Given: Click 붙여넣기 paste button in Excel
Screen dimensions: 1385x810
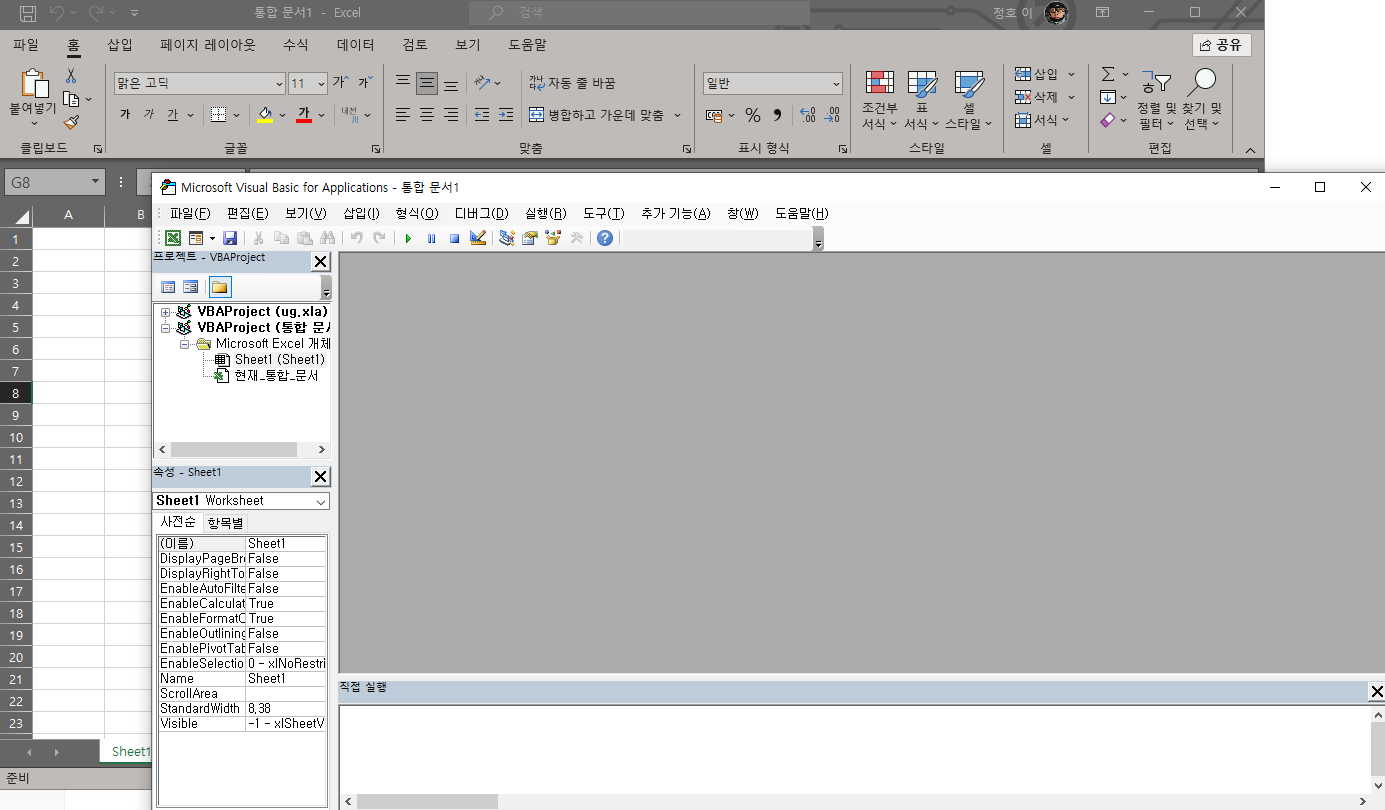Looking at the screenshot, I should [33, 99].
